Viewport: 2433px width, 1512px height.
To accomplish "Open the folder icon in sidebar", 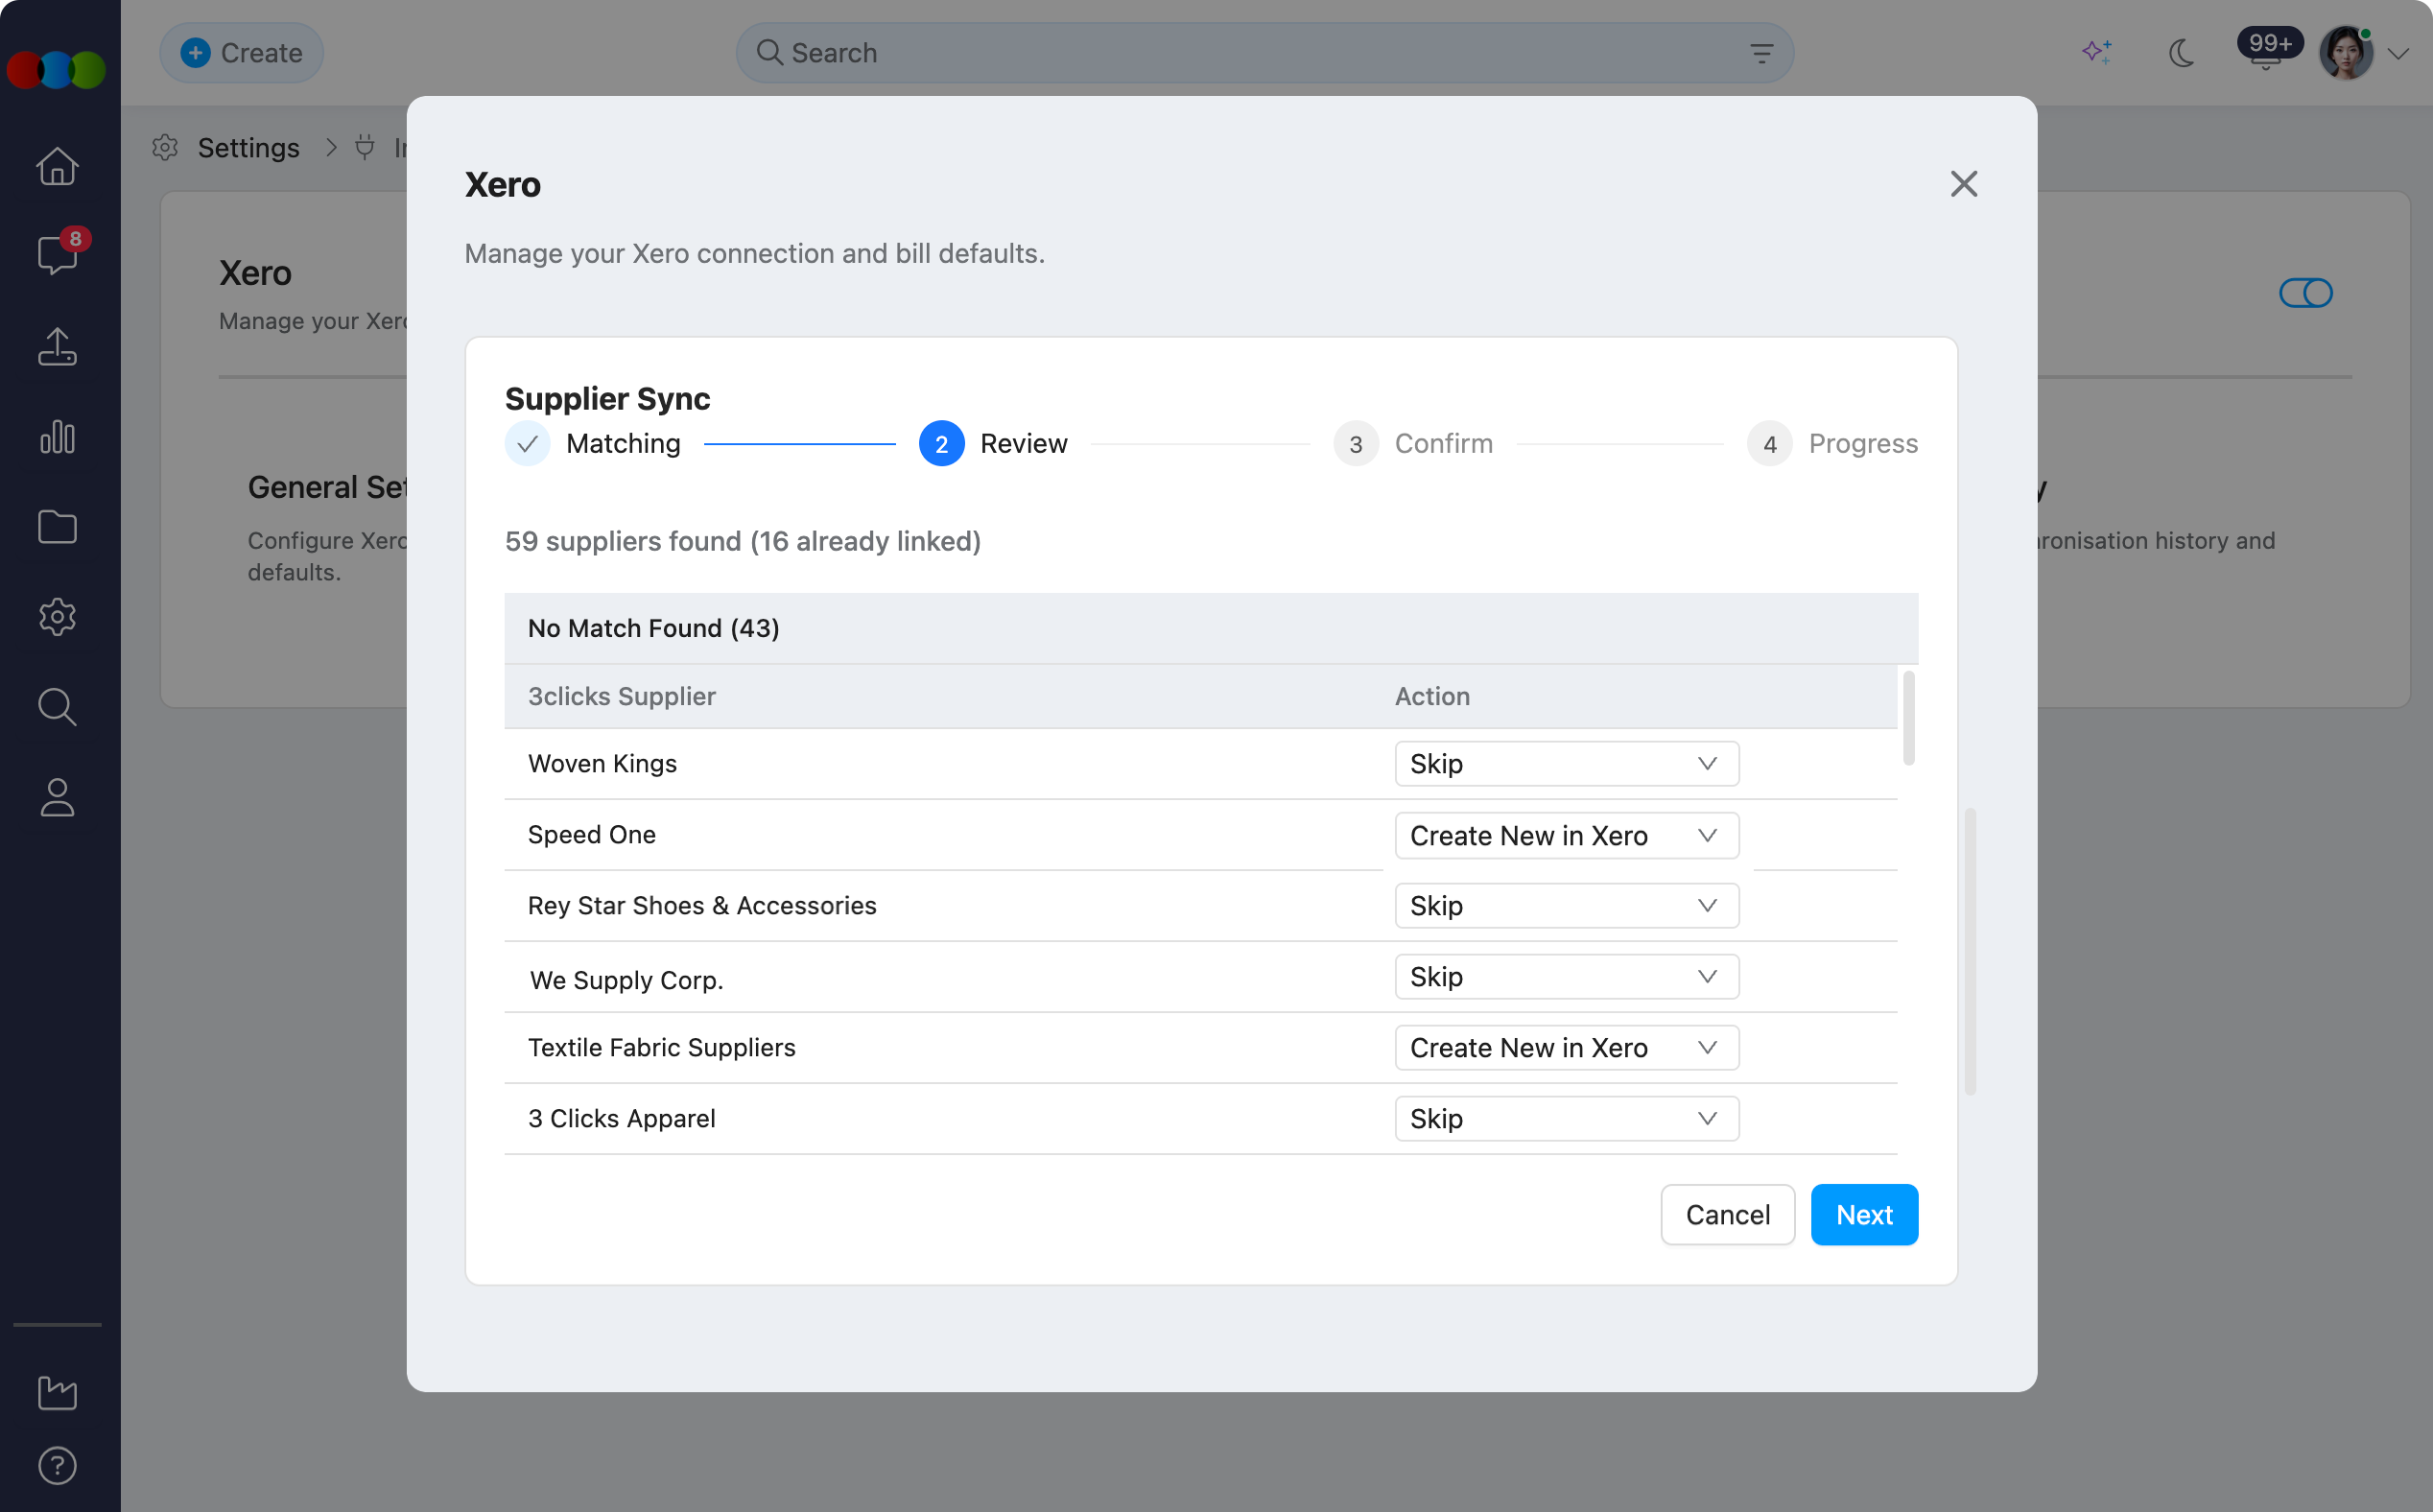I will coord(57,527).
